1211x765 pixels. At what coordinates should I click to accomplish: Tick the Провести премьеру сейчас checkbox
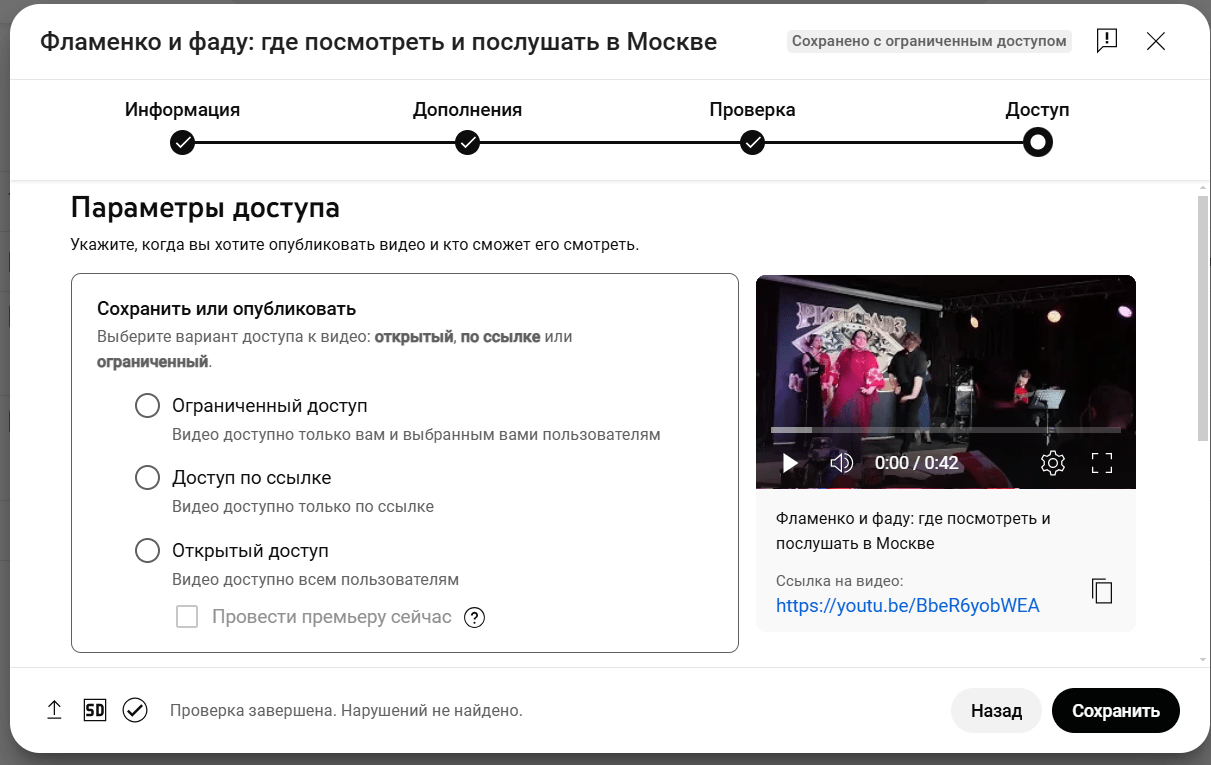click(x=187, y=617)
